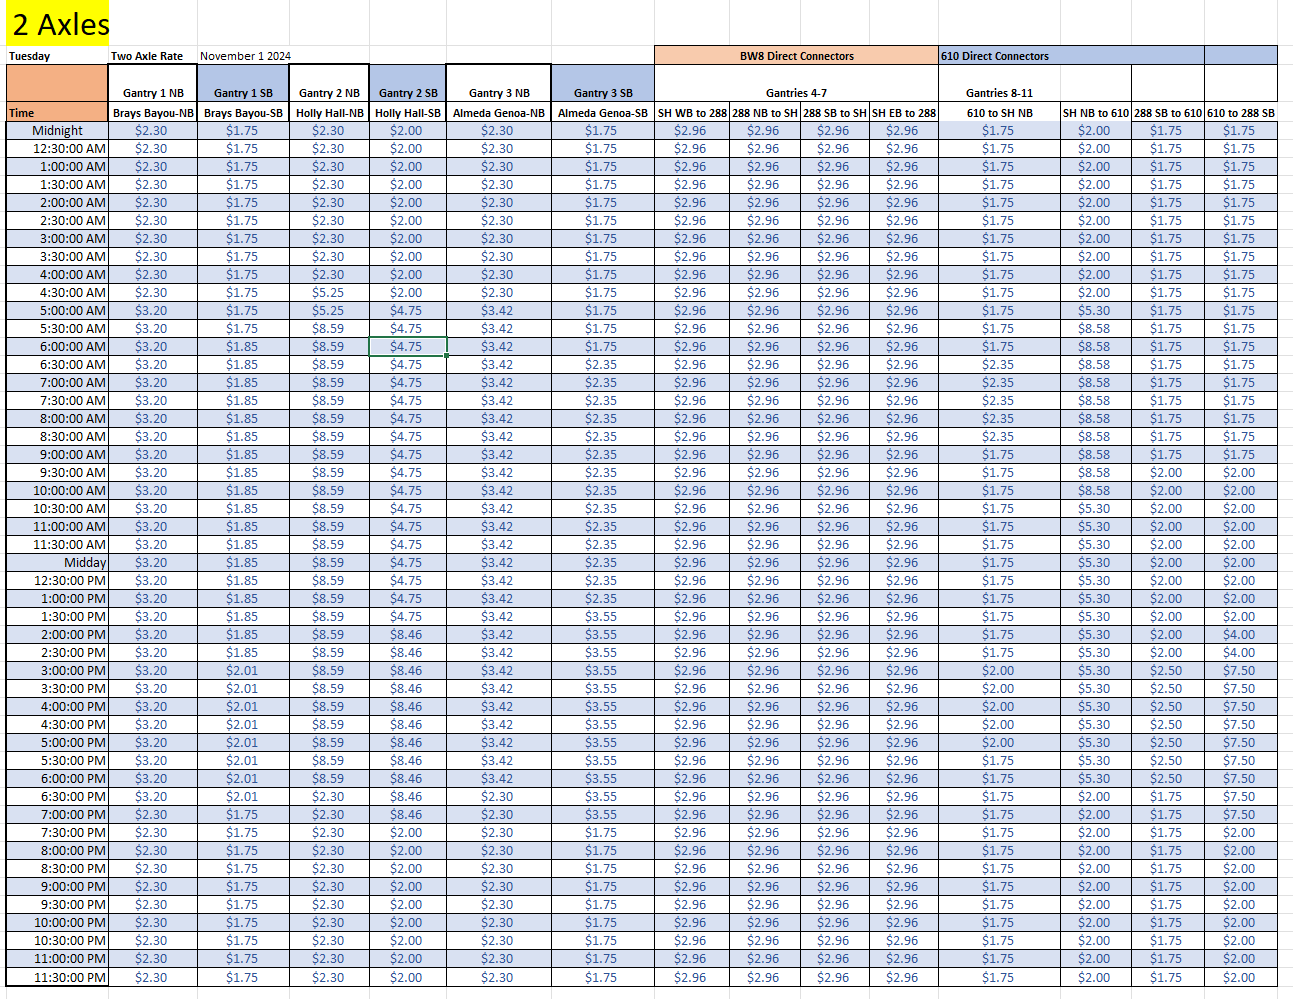Screen dimensions: 1293x999
Task: Click the "Holly Hall-NB" column header
Action: coord(329,113)
